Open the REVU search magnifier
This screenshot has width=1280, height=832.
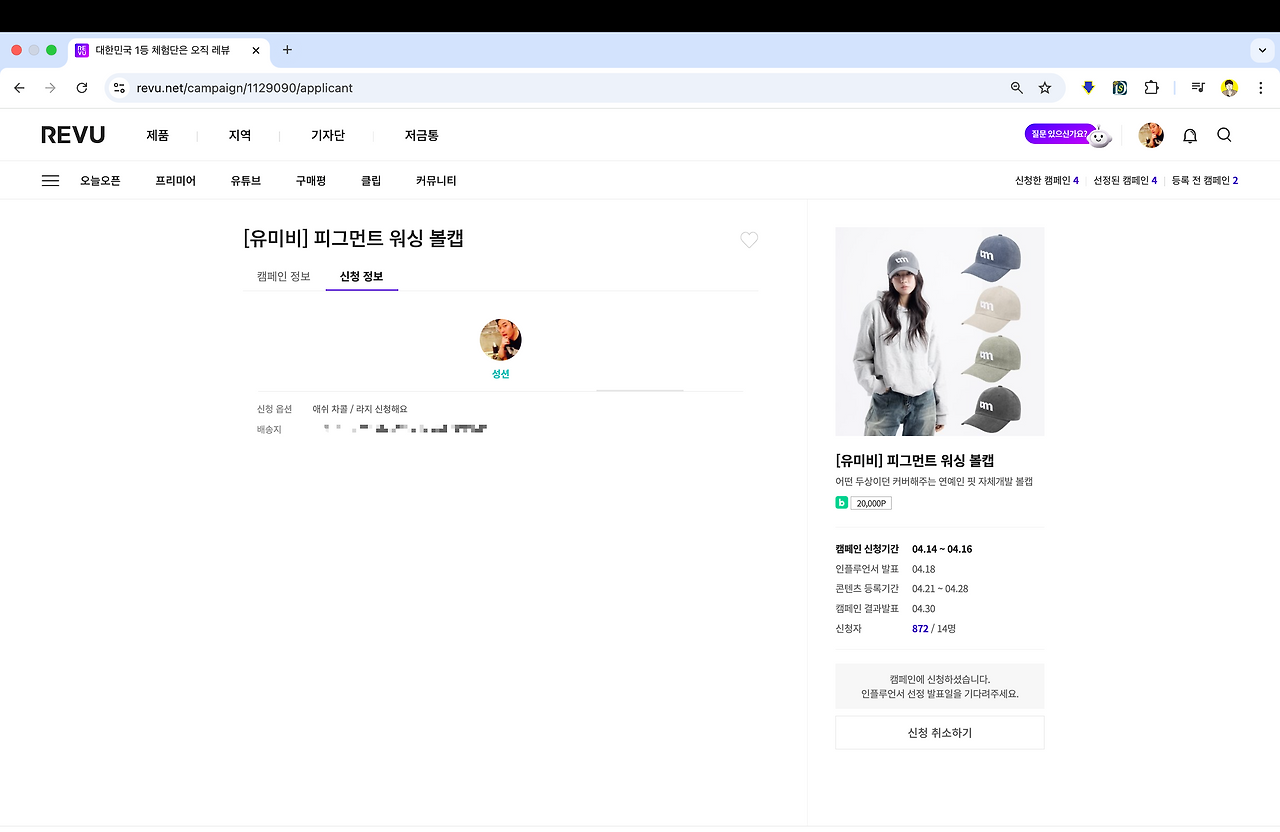[x=1224, y=134]
